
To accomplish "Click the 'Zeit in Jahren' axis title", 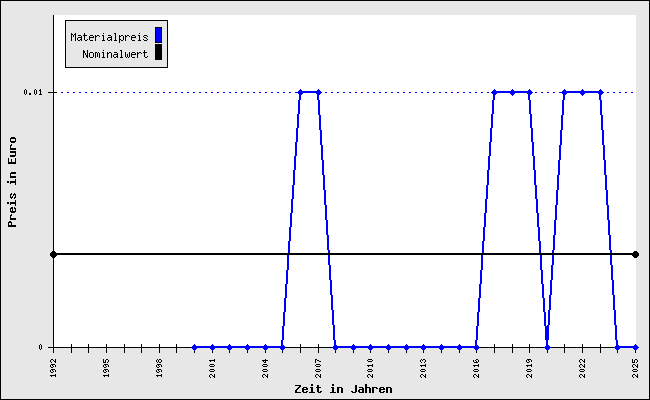I will (343, 389).
